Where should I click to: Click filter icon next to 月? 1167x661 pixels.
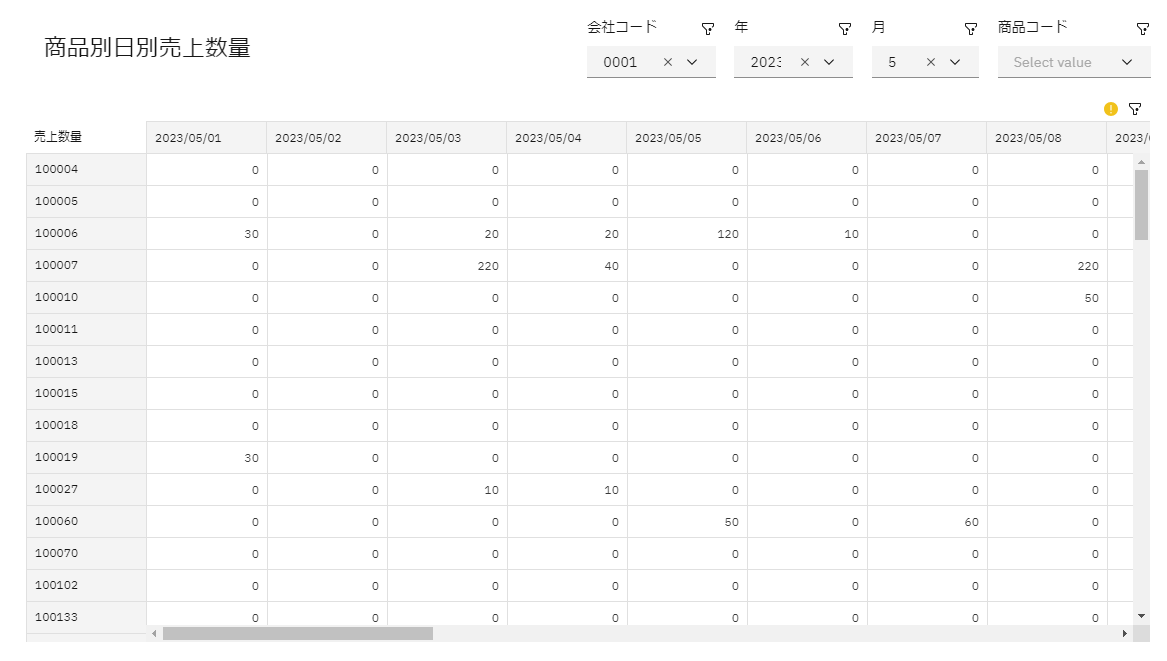pos(970,29)
